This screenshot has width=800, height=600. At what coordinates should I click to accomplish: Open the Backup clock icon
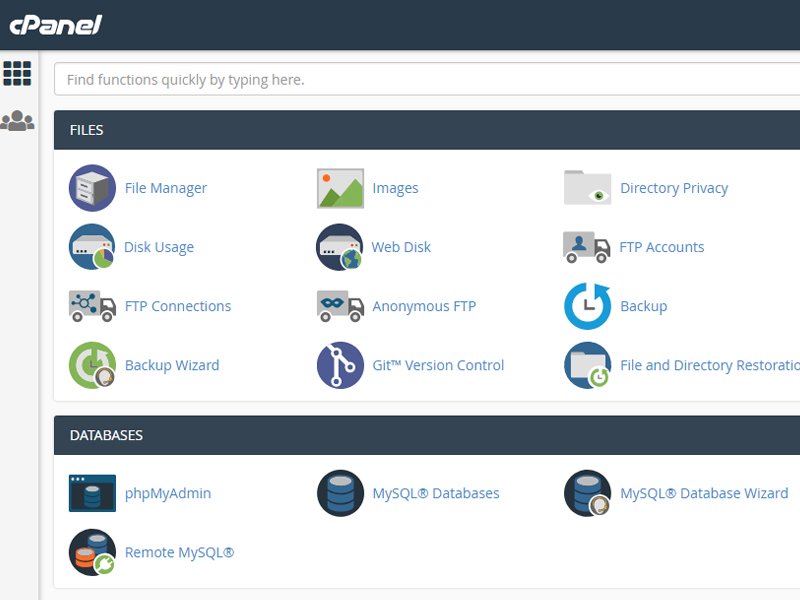(588, 306)
